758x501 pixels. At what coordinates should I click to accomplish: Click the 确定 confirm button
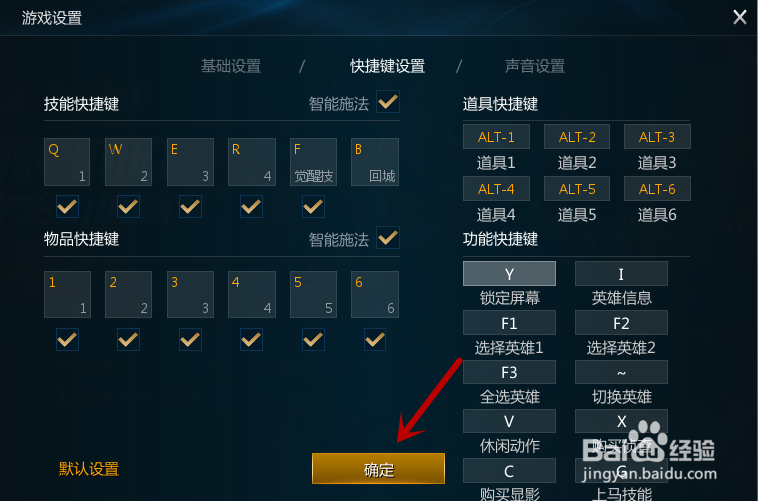378,469
